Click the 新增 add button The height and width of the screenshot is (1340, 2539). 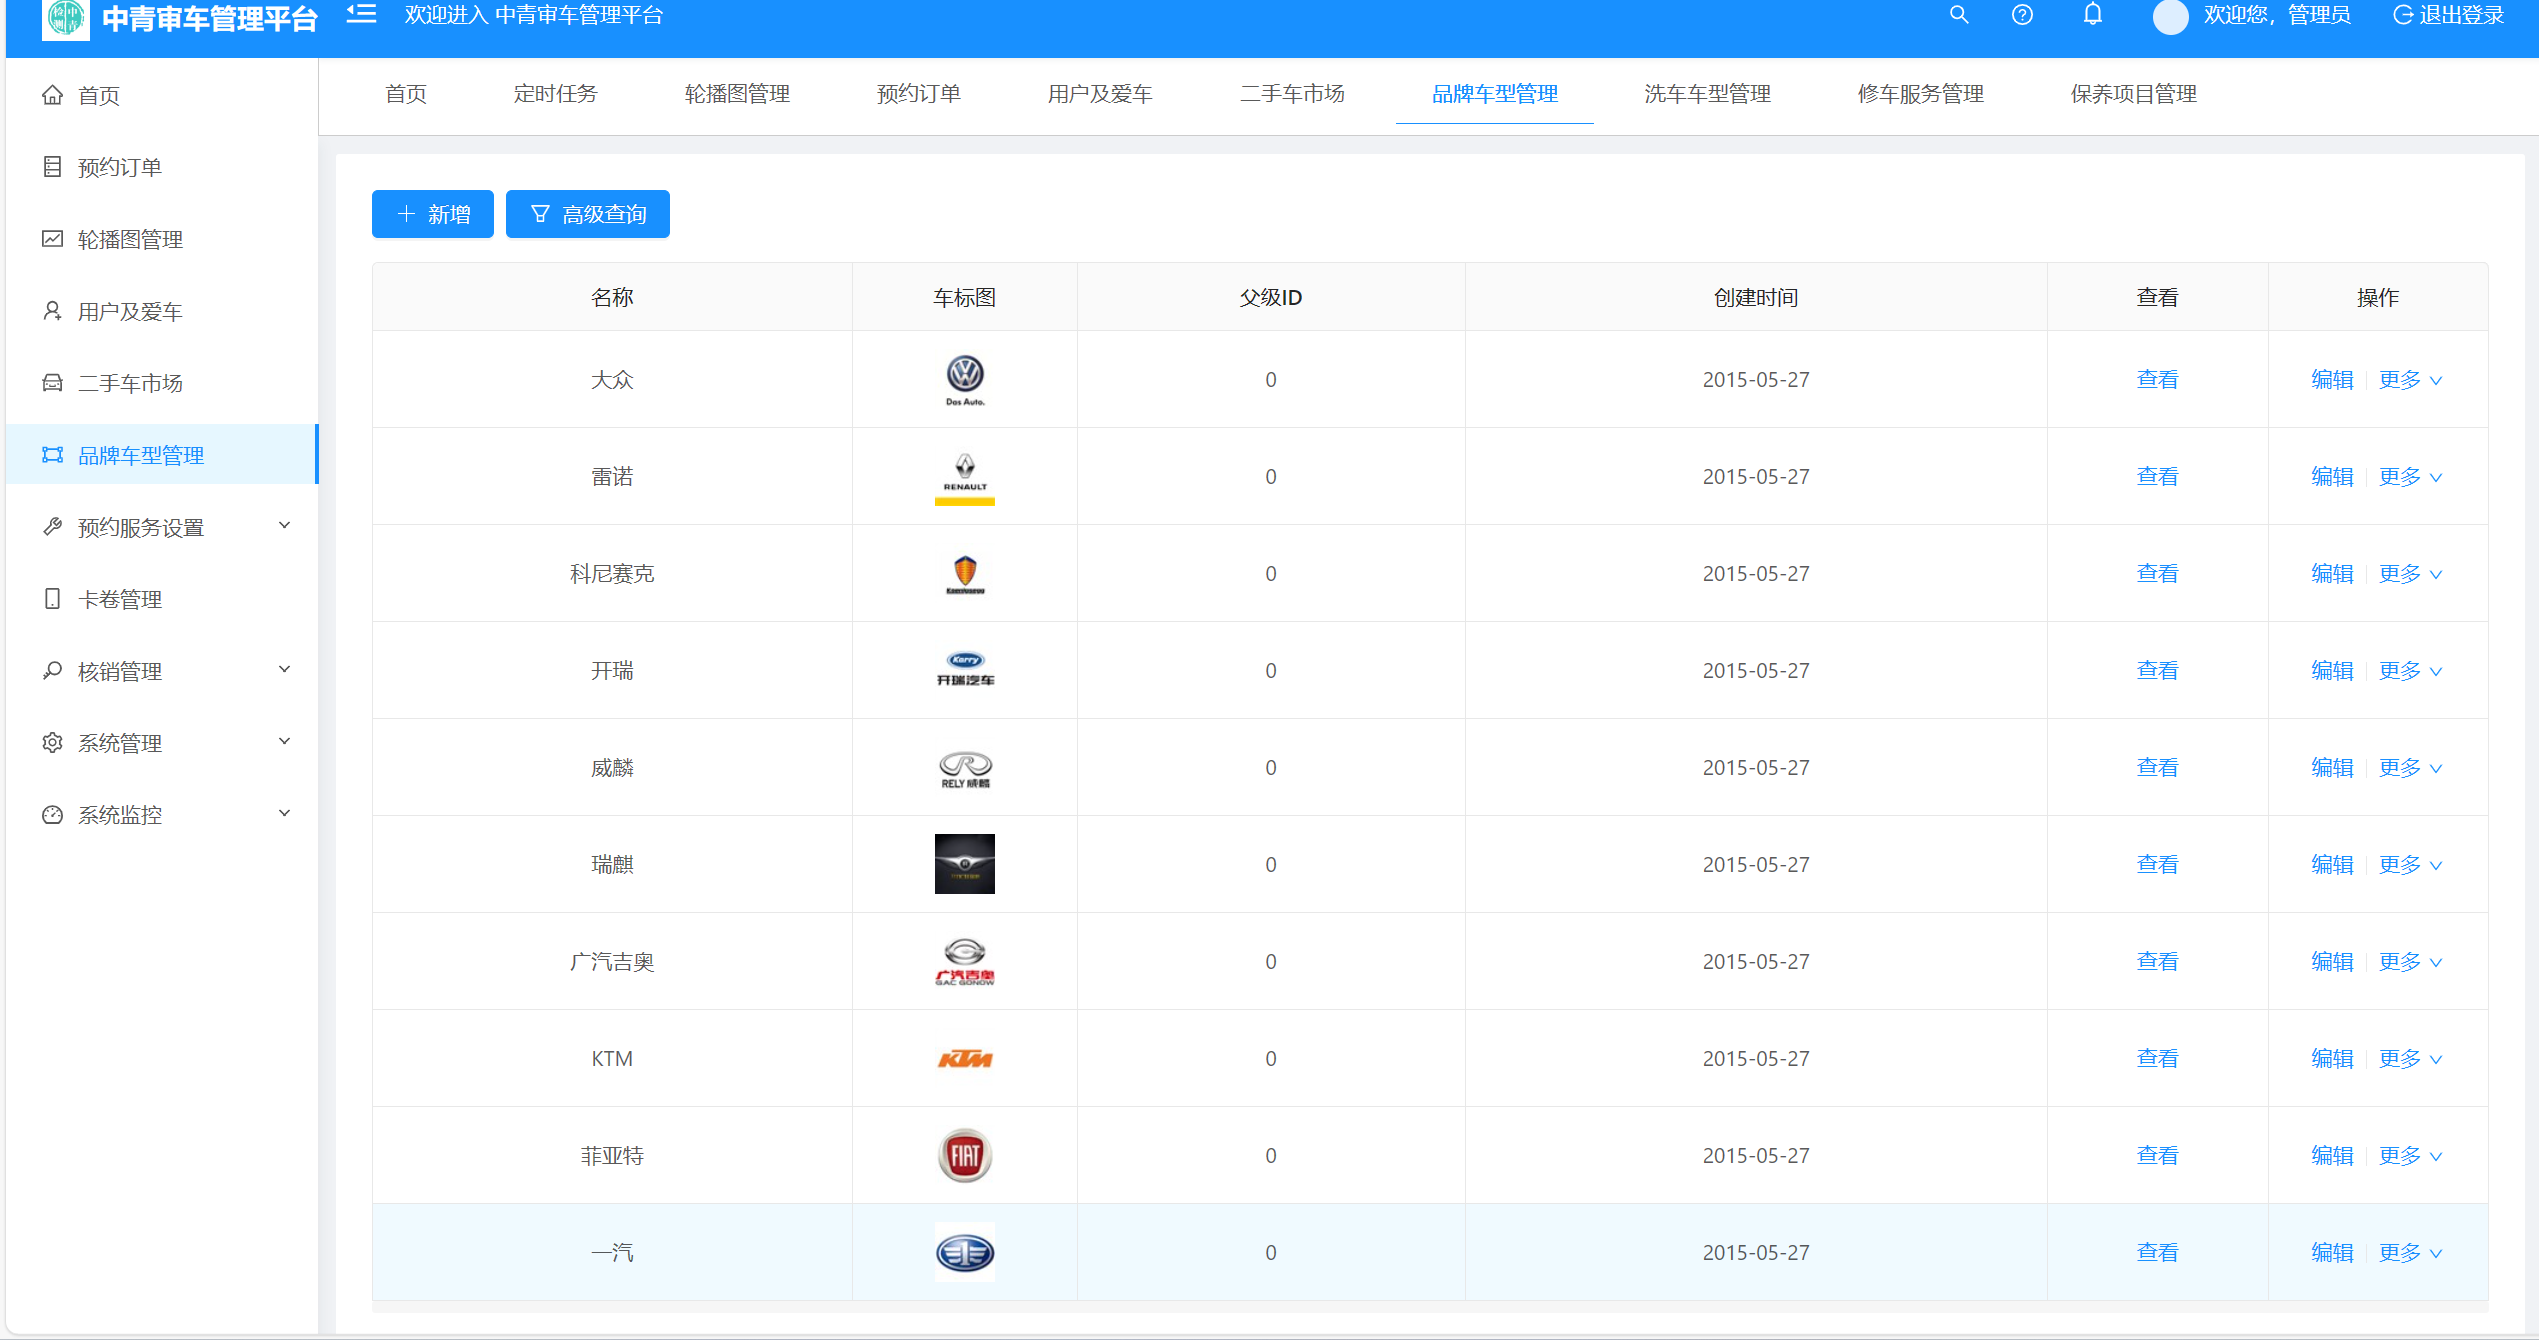click(433, 214)
